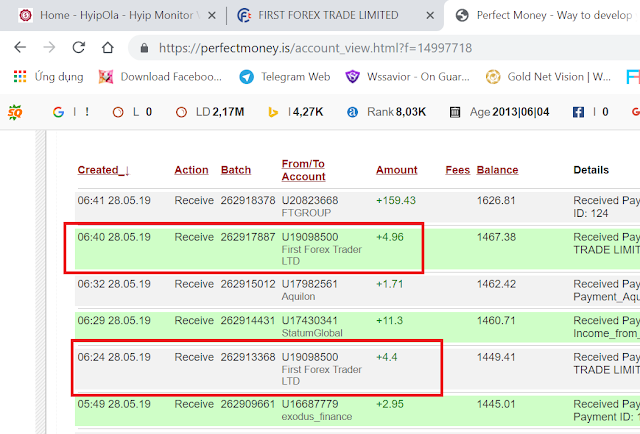Click the LD 2,17M parameter

(x=210, y=112)
